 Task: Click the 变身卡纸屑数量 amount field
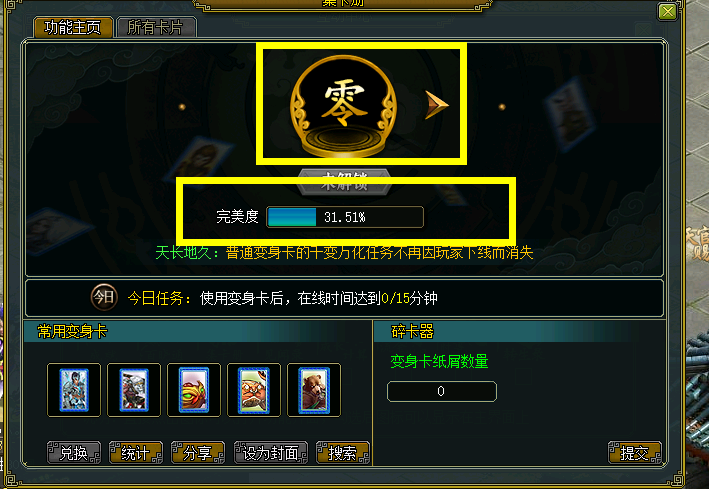(442, 391)
